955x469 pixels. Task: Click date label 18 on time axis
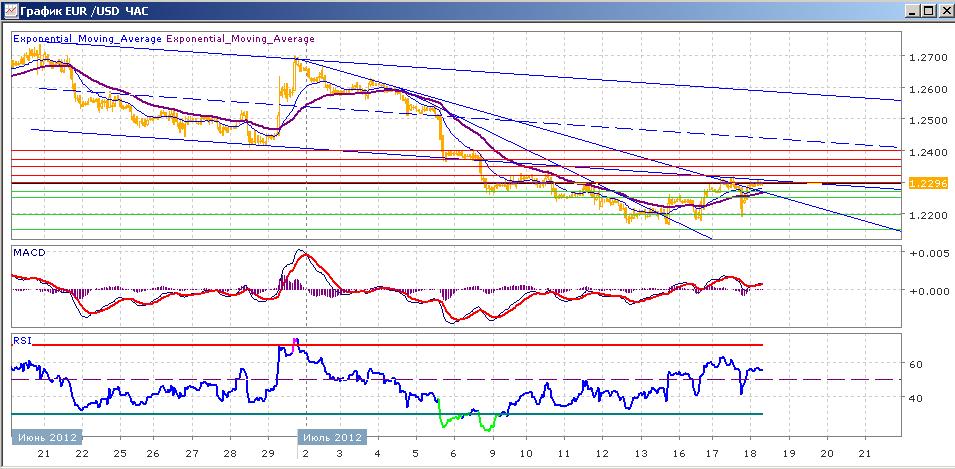(751, 454)
